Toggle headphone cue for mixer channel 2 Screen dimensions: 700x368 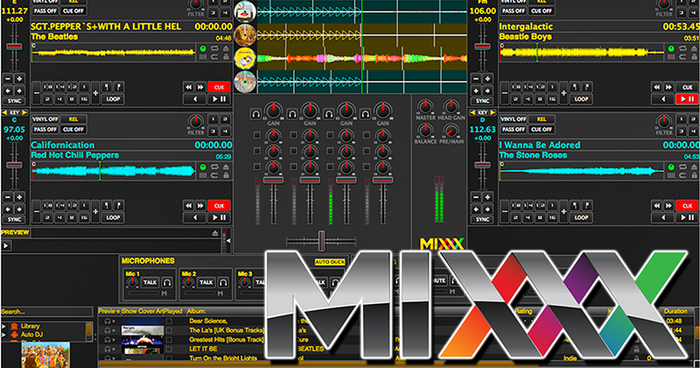292,114
